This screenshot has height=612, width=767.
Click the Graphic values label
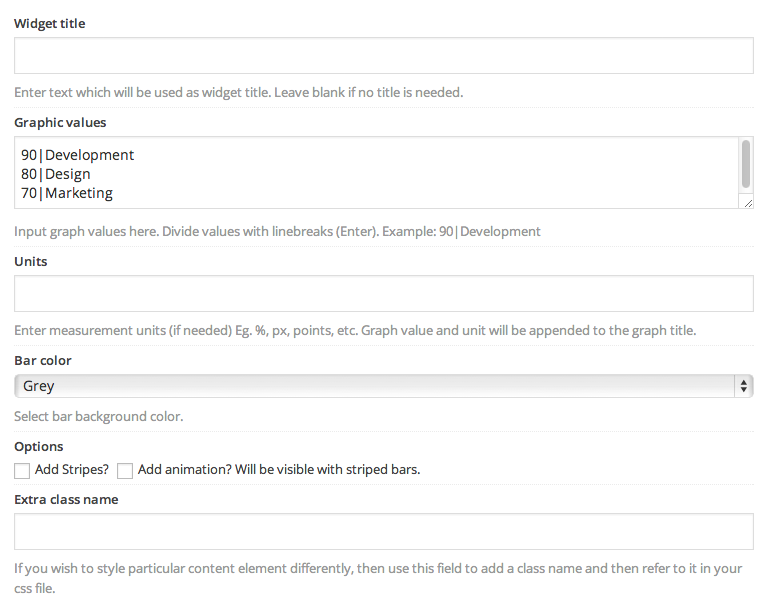[60, 123]
